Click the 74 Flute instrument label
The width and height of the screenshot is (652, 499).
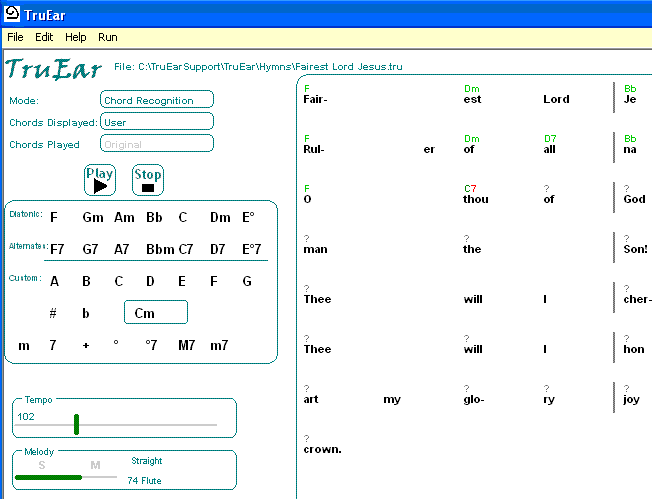pos(144,481)
